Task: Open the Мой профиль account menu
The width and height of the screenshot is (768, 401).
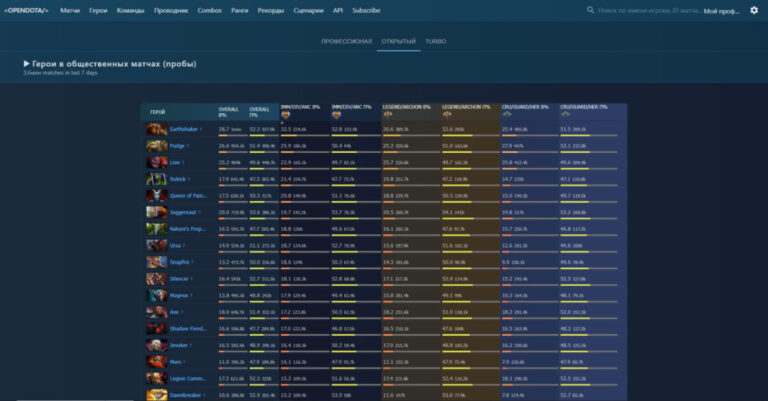Action: [x=721, y=11]
